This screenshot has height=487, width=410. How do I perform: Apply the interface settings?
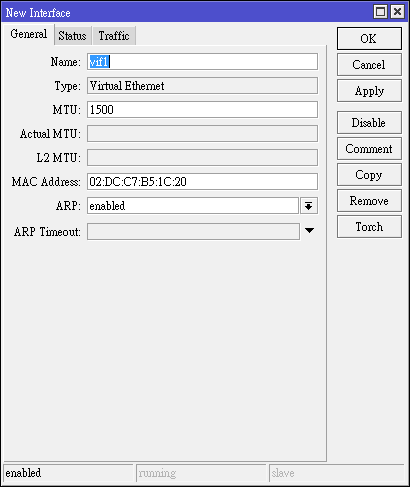369,91
